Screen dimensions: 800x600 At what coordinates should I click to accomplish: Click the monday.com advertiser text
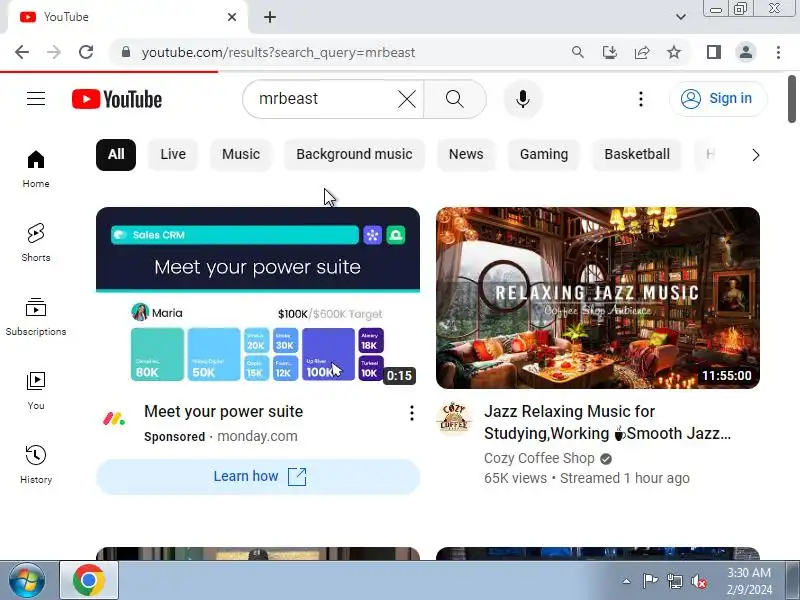click(x=257, y=437)
